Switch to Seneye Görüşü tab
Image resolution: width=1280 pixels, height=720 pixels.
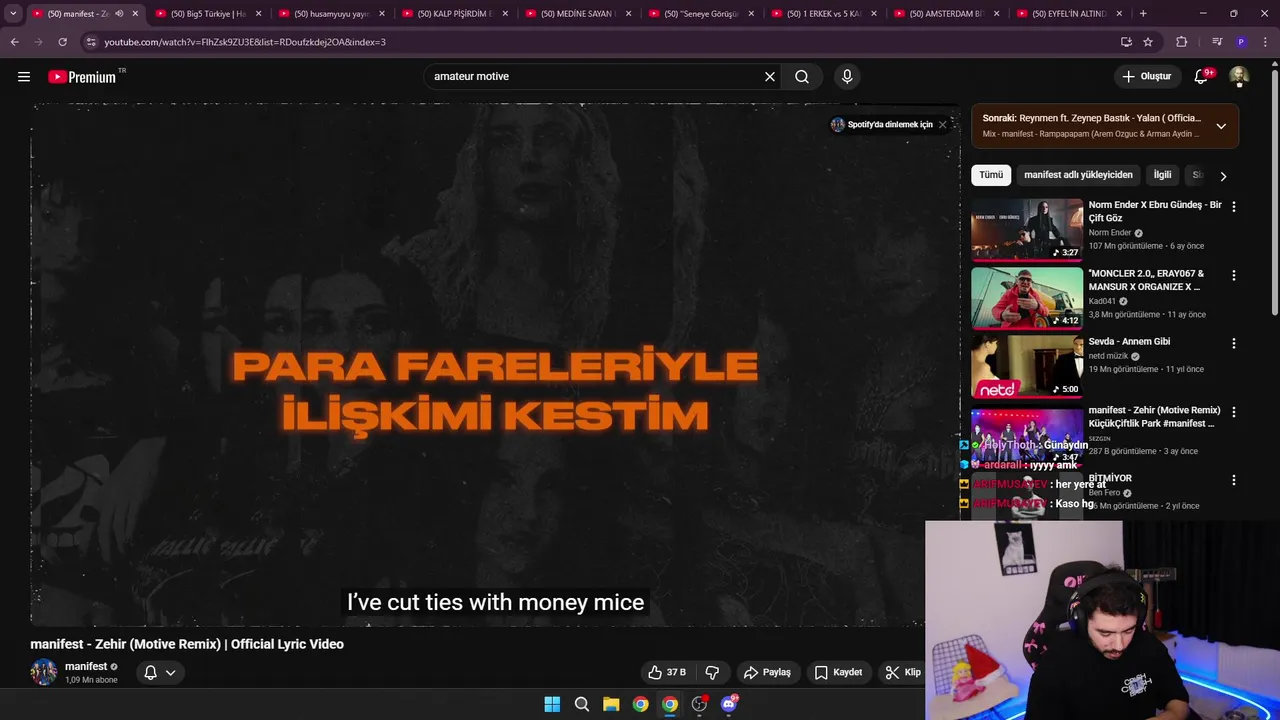click(x=700, y=14)
